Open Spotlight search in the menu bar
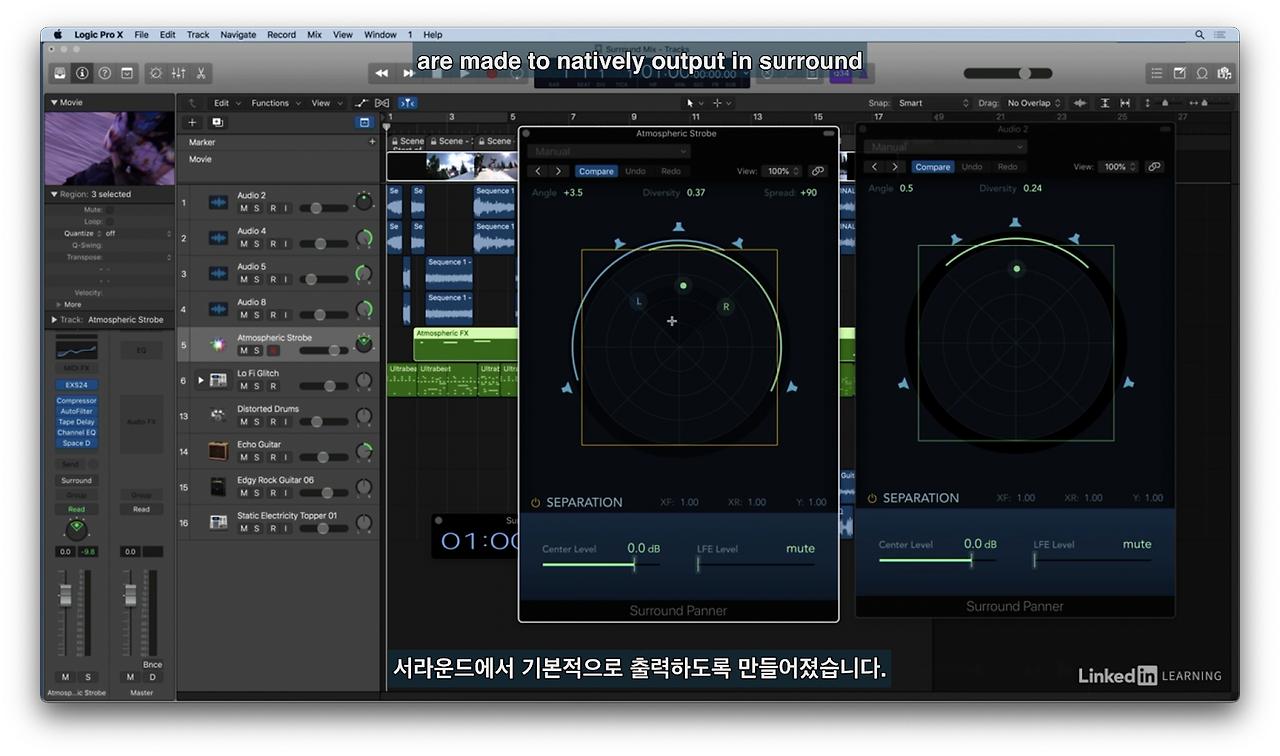Screen dimensions: 1280x756 [x=1200, y=35]
